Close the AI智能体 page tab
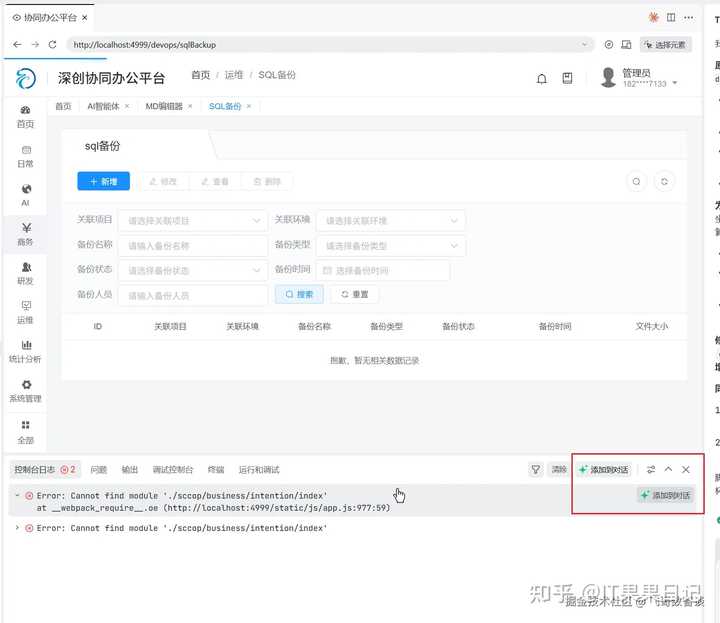The image size is (720, 623). point(127,107)
